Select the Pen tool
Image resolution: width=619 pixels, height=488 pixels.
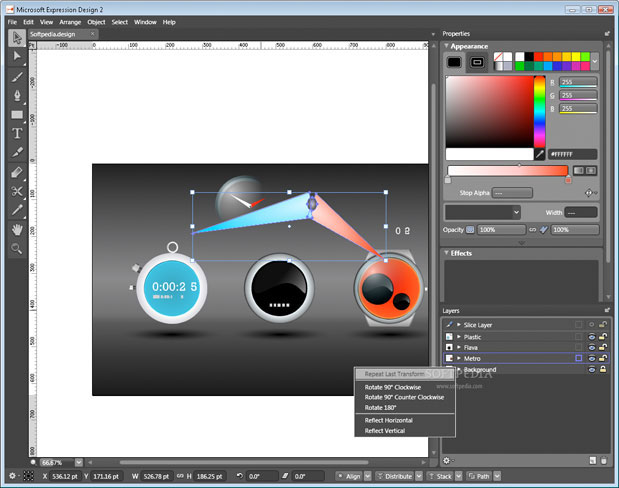pyautogui.click(x=17, y=95)
